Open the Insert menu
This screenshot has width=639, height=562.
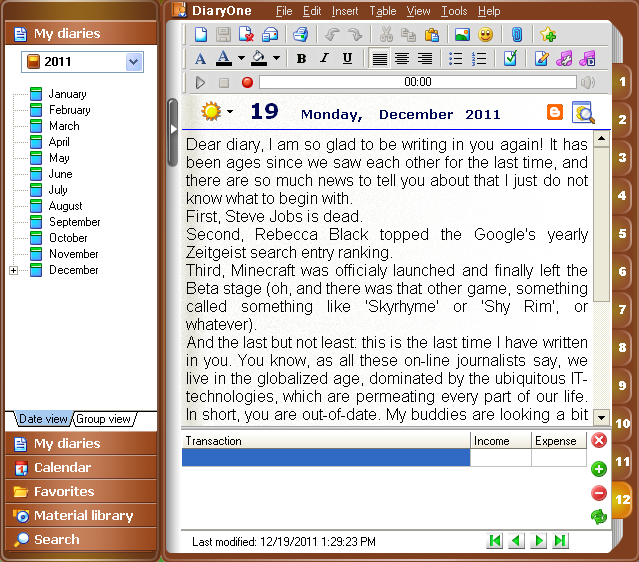click(345, 11)
